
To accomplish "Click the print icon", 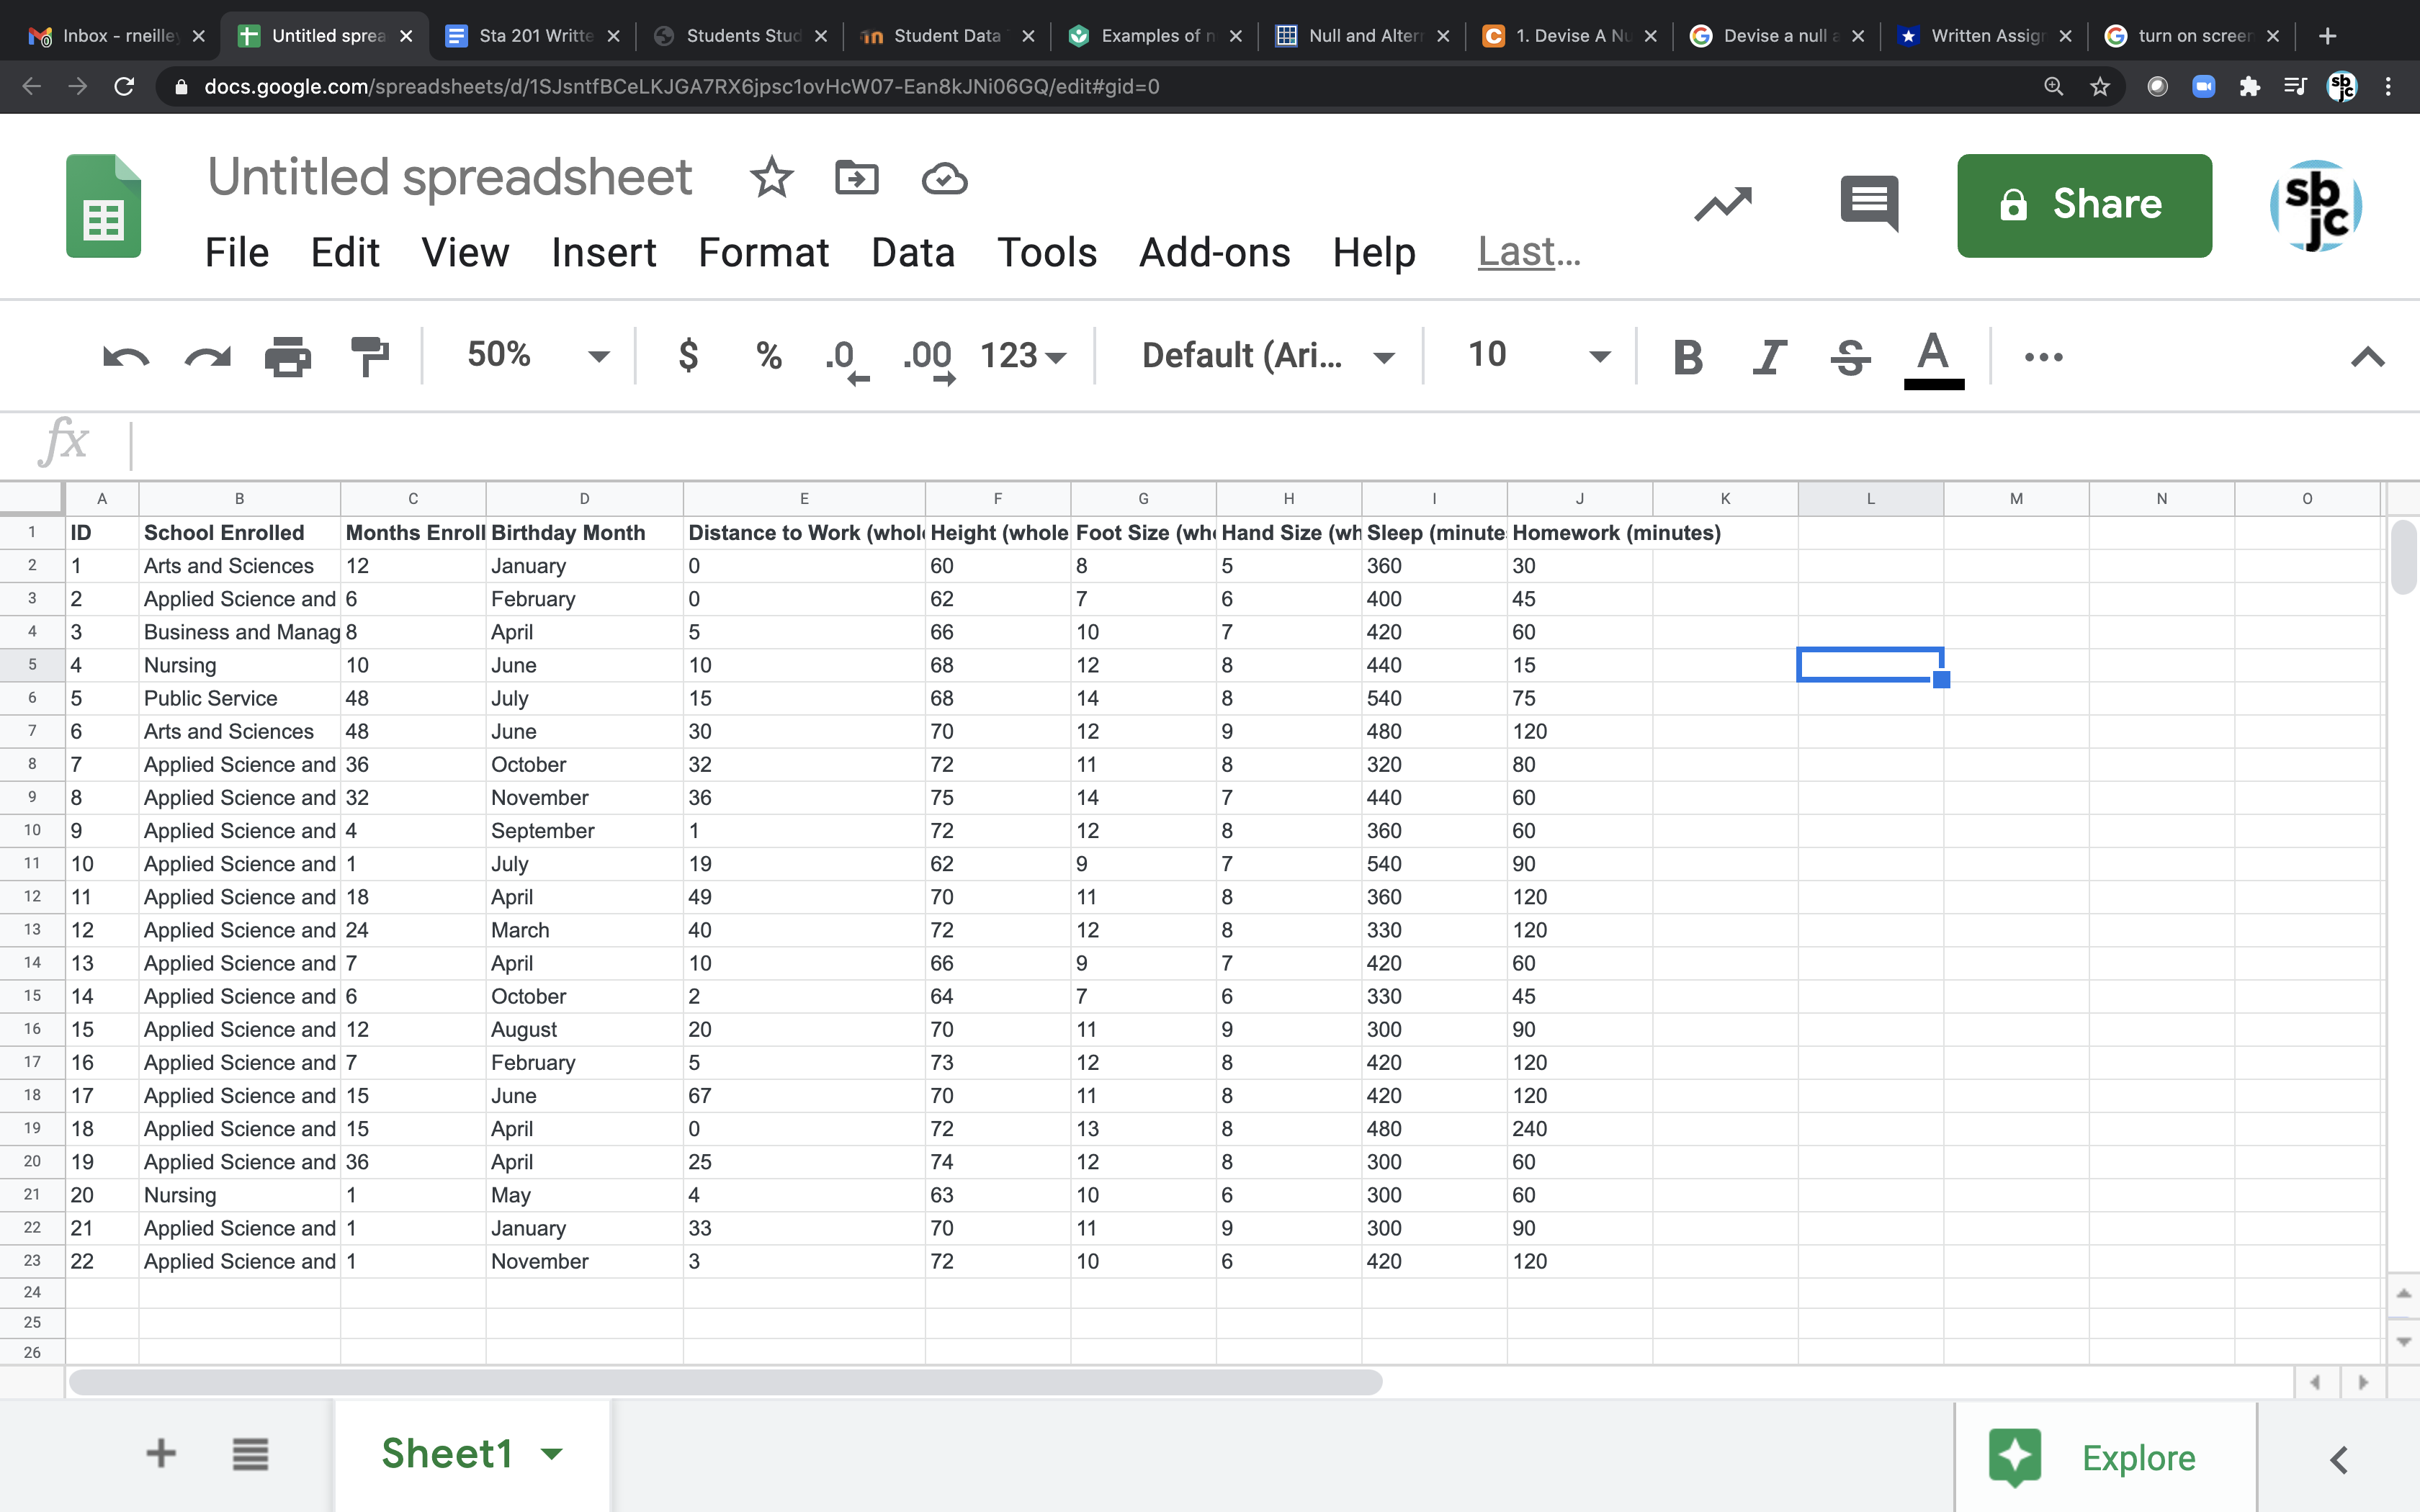I will (x=287, y=357).
